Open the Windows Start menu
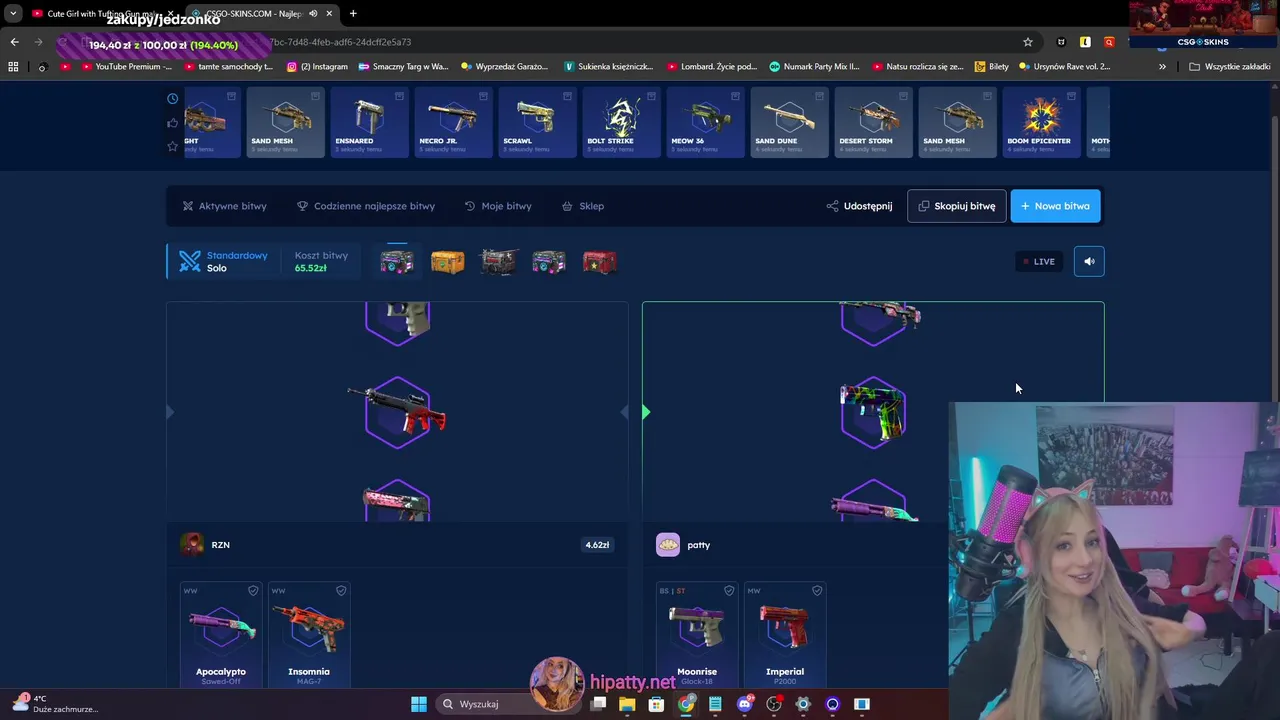Image resolution: width=1280 pixels, height=720 pixels. pos(419,704)
